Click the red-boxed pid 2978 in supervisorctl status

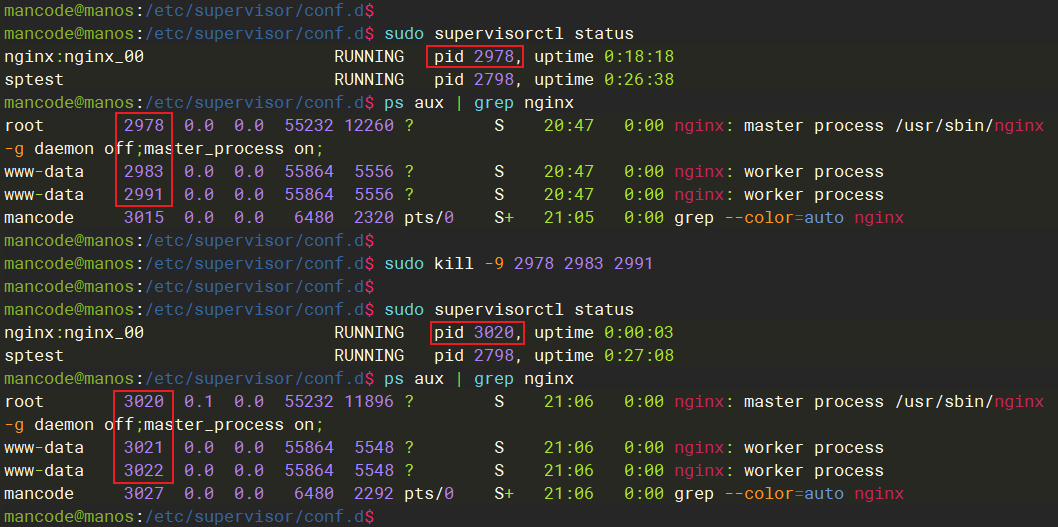click(474, 57)
